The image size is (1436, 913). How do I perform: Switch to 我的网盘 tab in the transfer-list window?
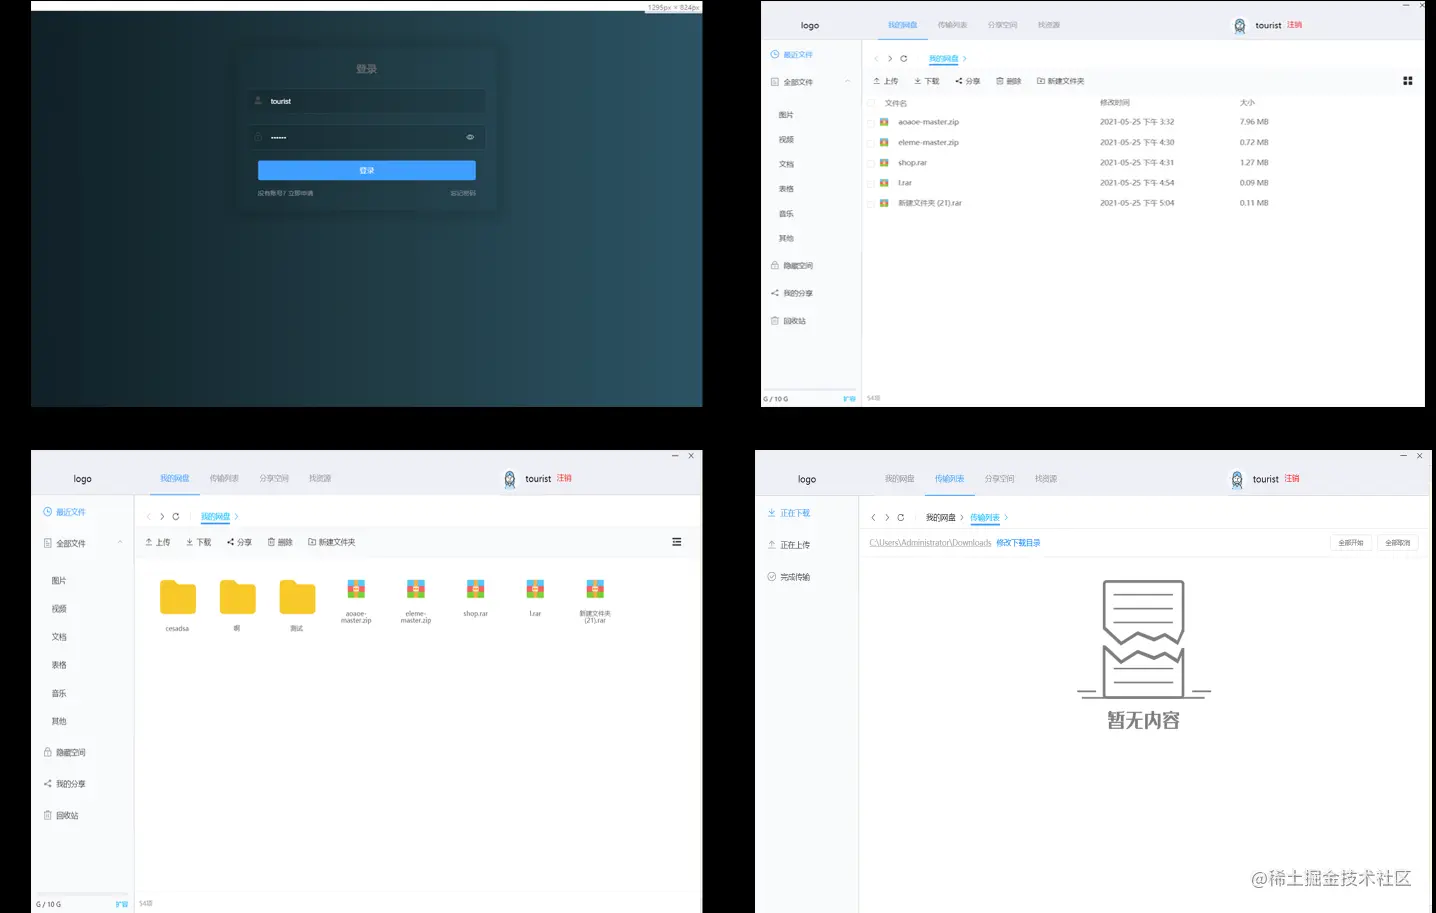click(900, 479)
